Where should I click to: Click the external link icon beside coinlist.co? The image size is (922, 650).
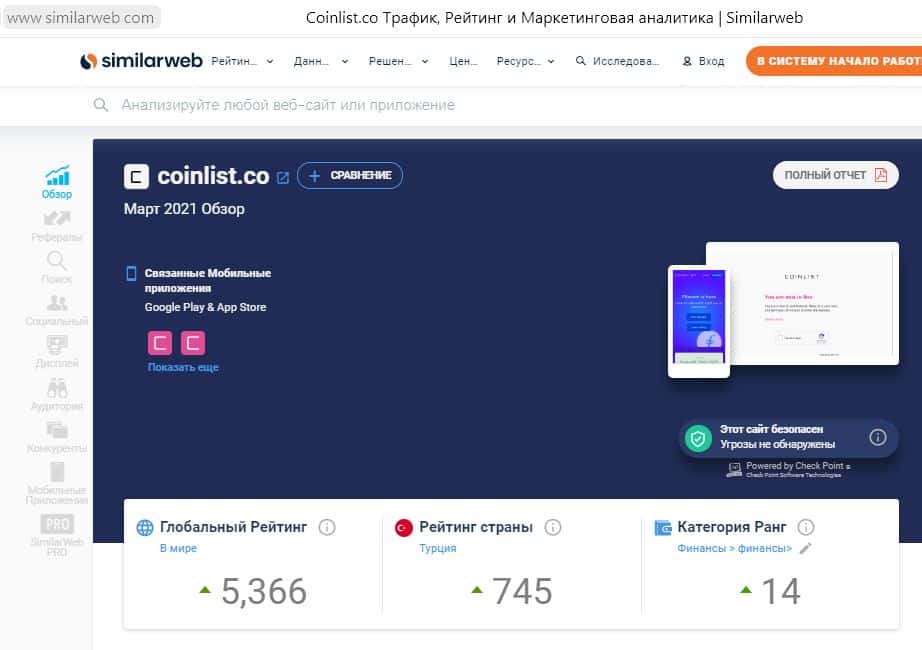point(283,178)
